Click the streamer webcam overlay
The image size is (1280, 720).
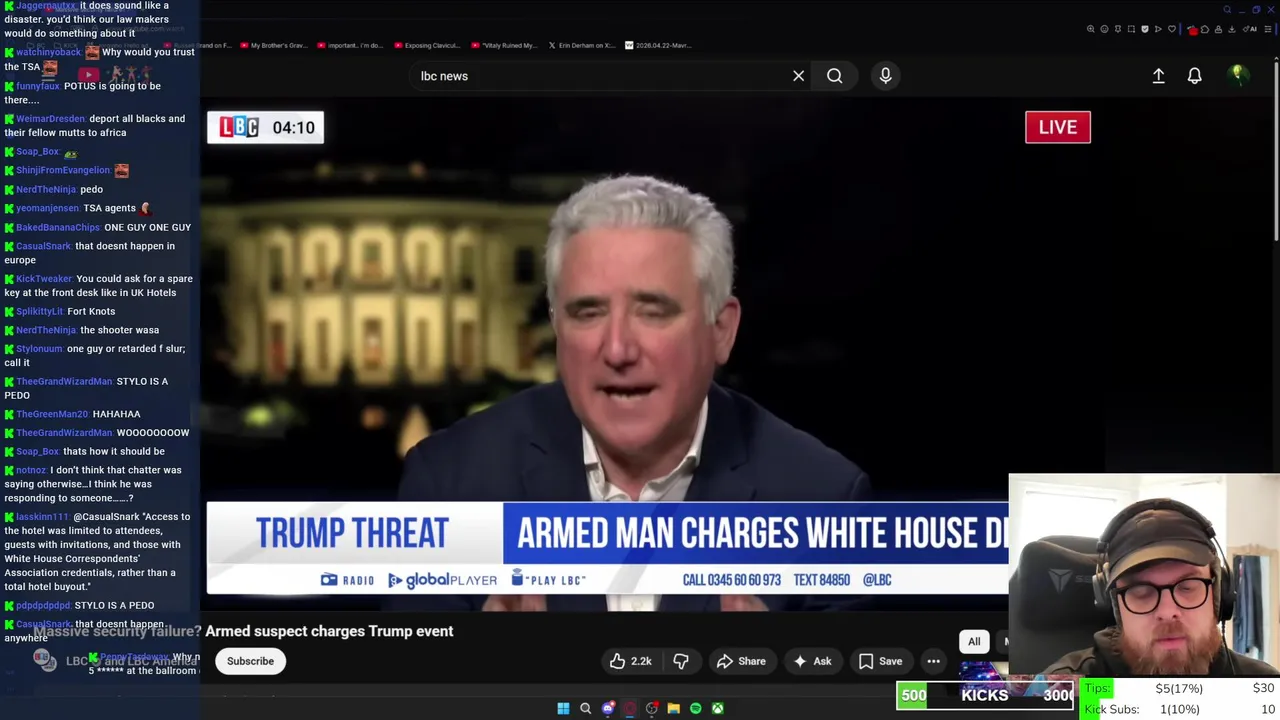pos(1144,575)
